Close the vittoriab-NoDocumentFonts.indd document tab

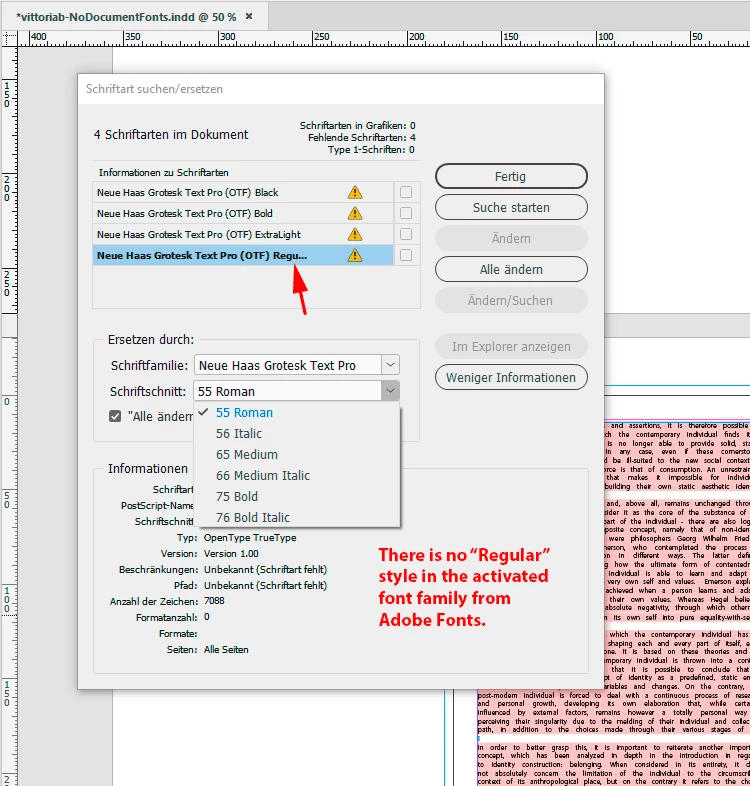249,17
